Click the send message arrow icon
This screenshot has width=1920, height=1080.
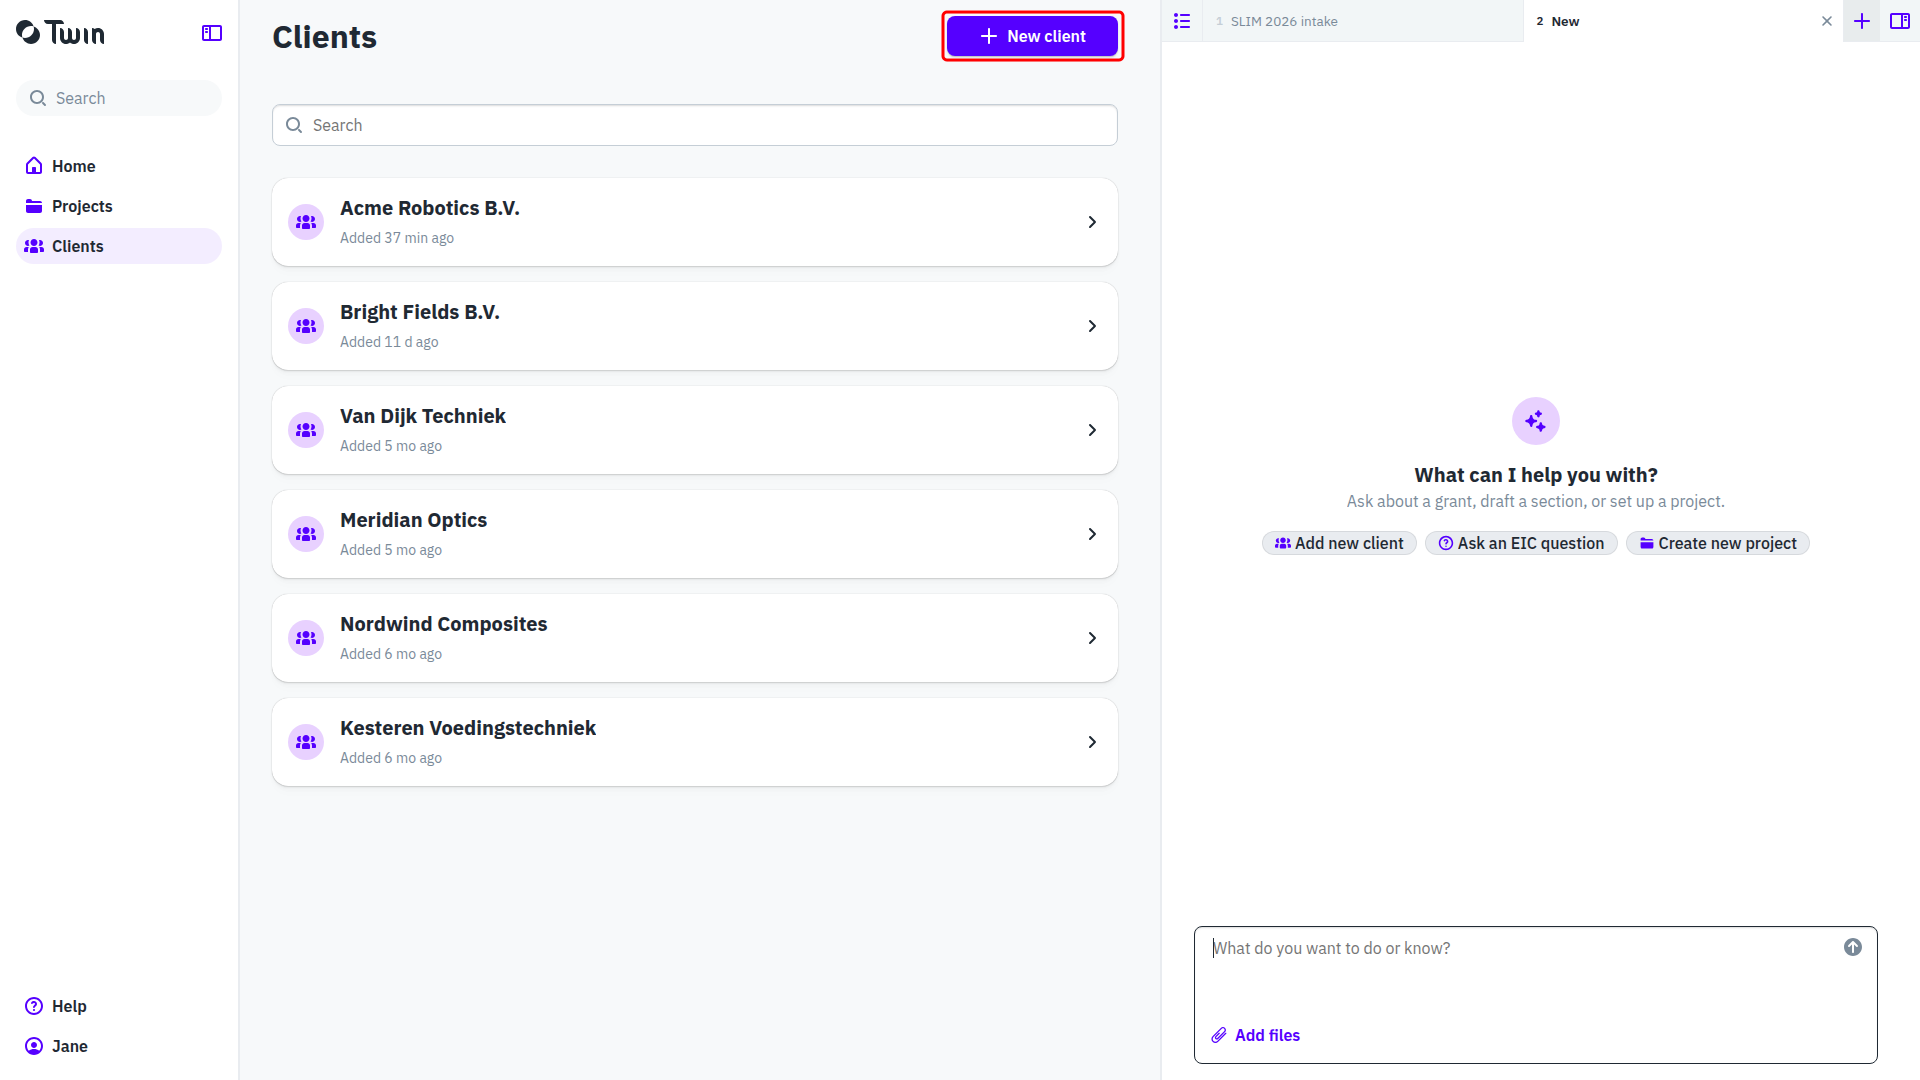coord(1853,947)
